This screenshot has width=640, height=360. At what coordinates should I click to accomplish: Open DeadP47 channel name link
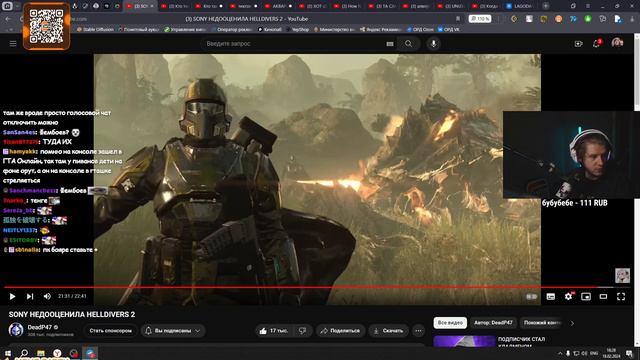tap(40, 327)
